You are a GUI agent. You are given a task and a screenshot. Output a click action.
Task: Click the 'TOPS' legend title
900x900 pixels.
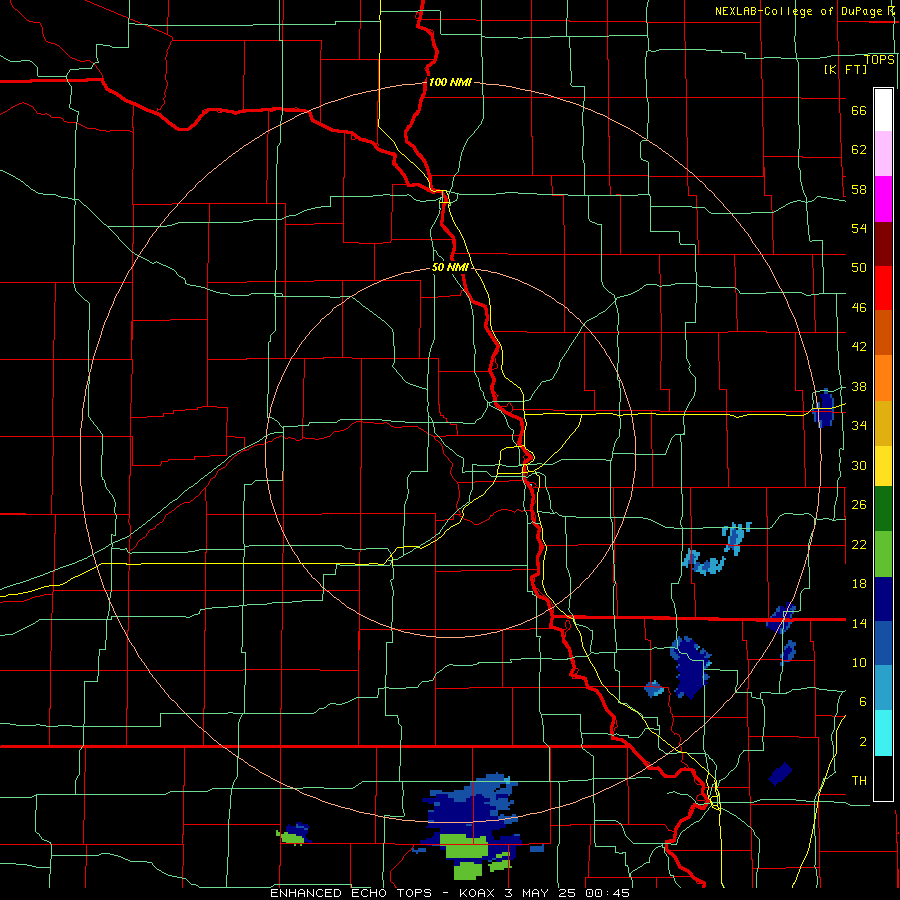879,60
